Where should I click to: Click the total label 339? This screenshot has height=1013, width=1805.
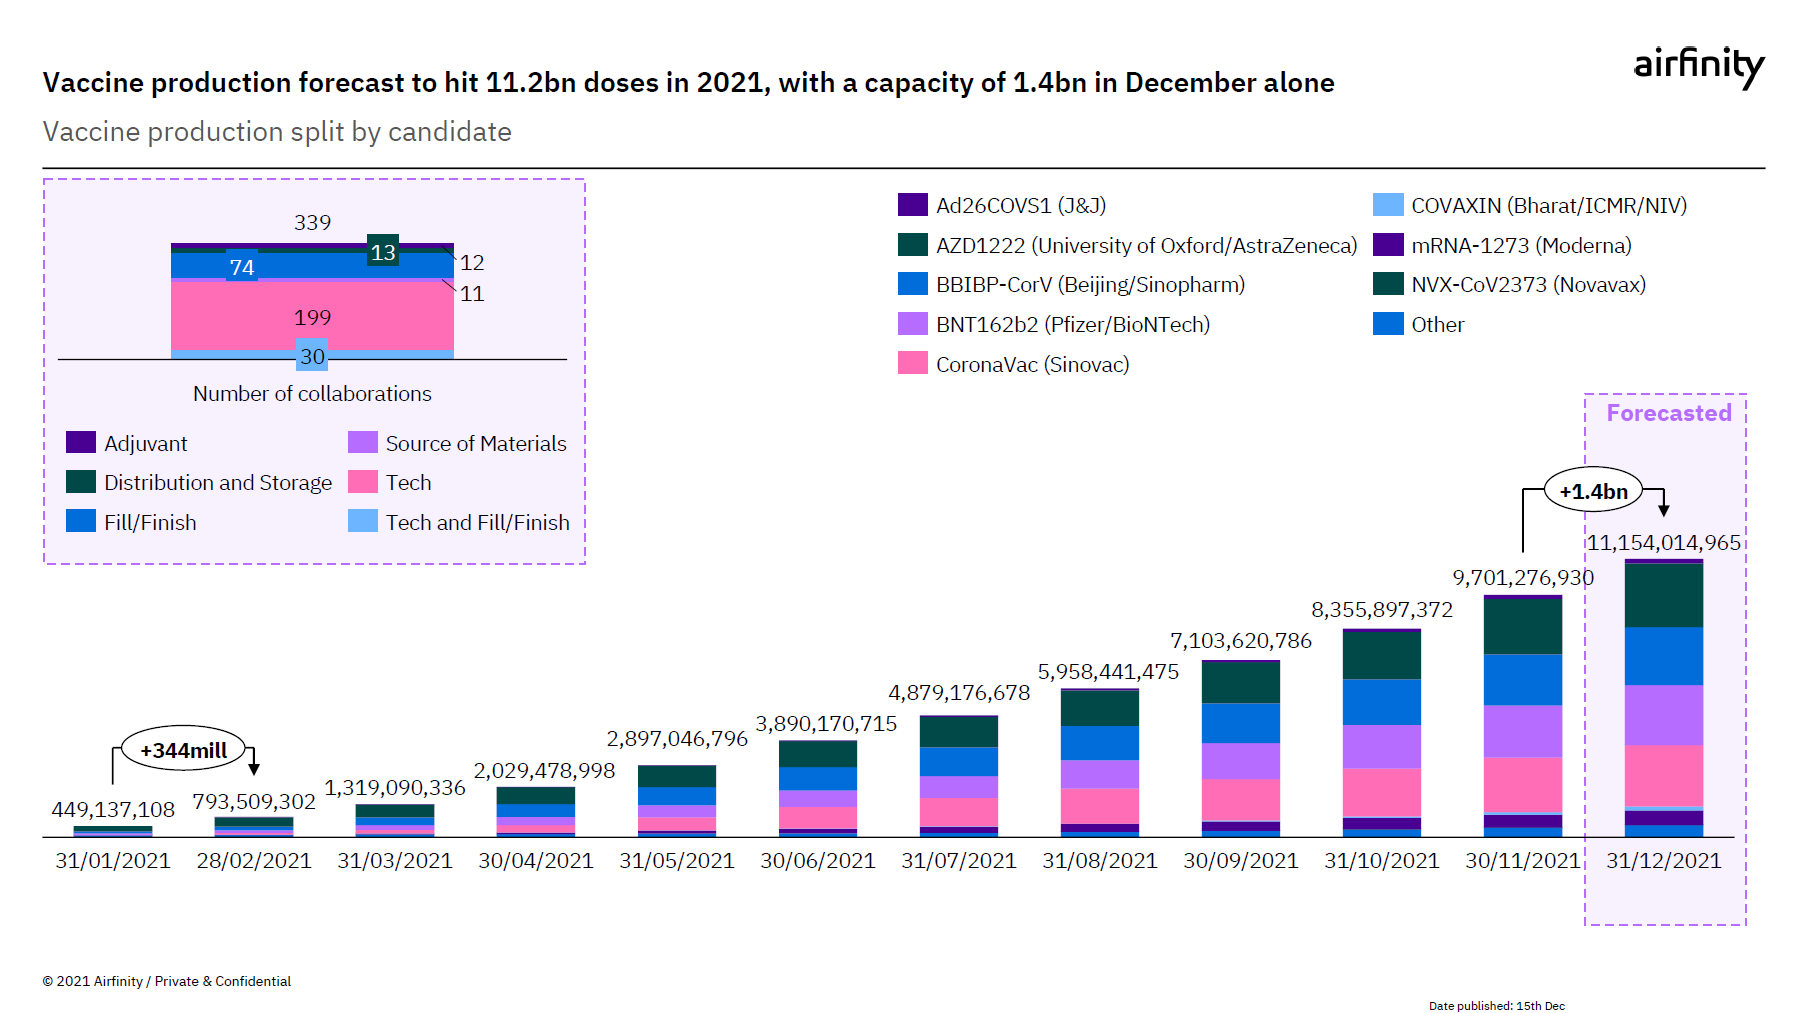tap(312, 222)
